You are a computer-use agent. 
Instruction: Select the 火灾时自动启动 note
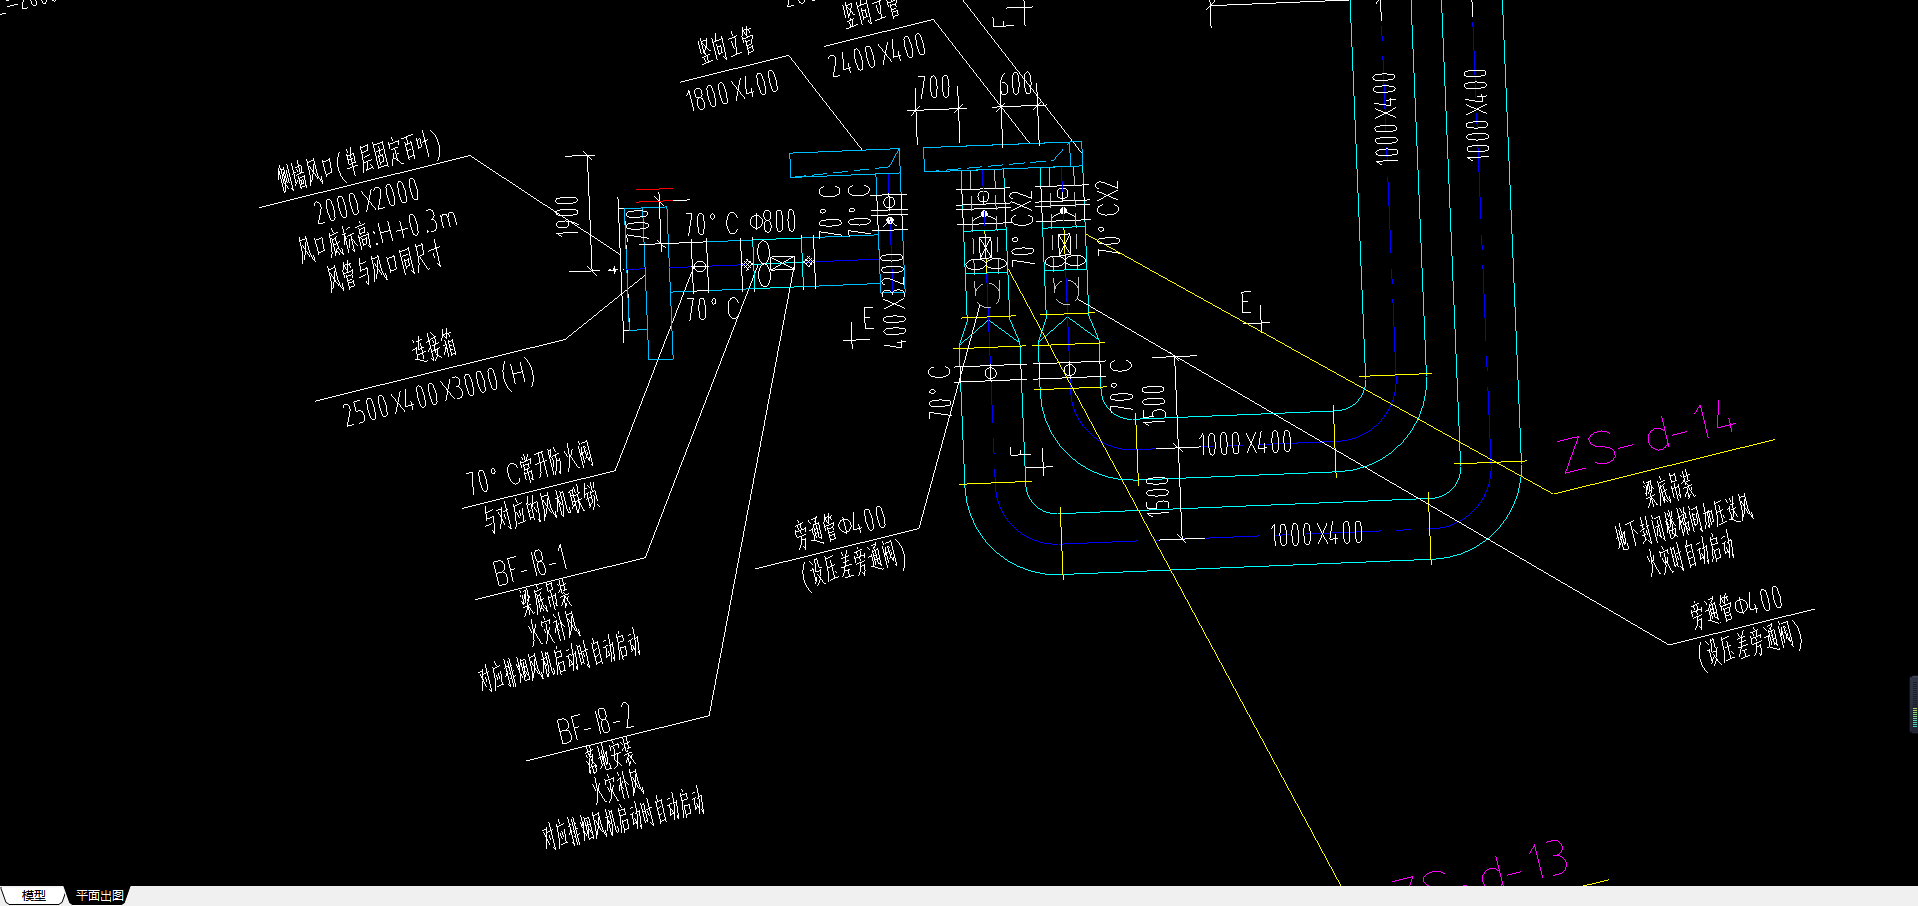tap(1691, 553)
